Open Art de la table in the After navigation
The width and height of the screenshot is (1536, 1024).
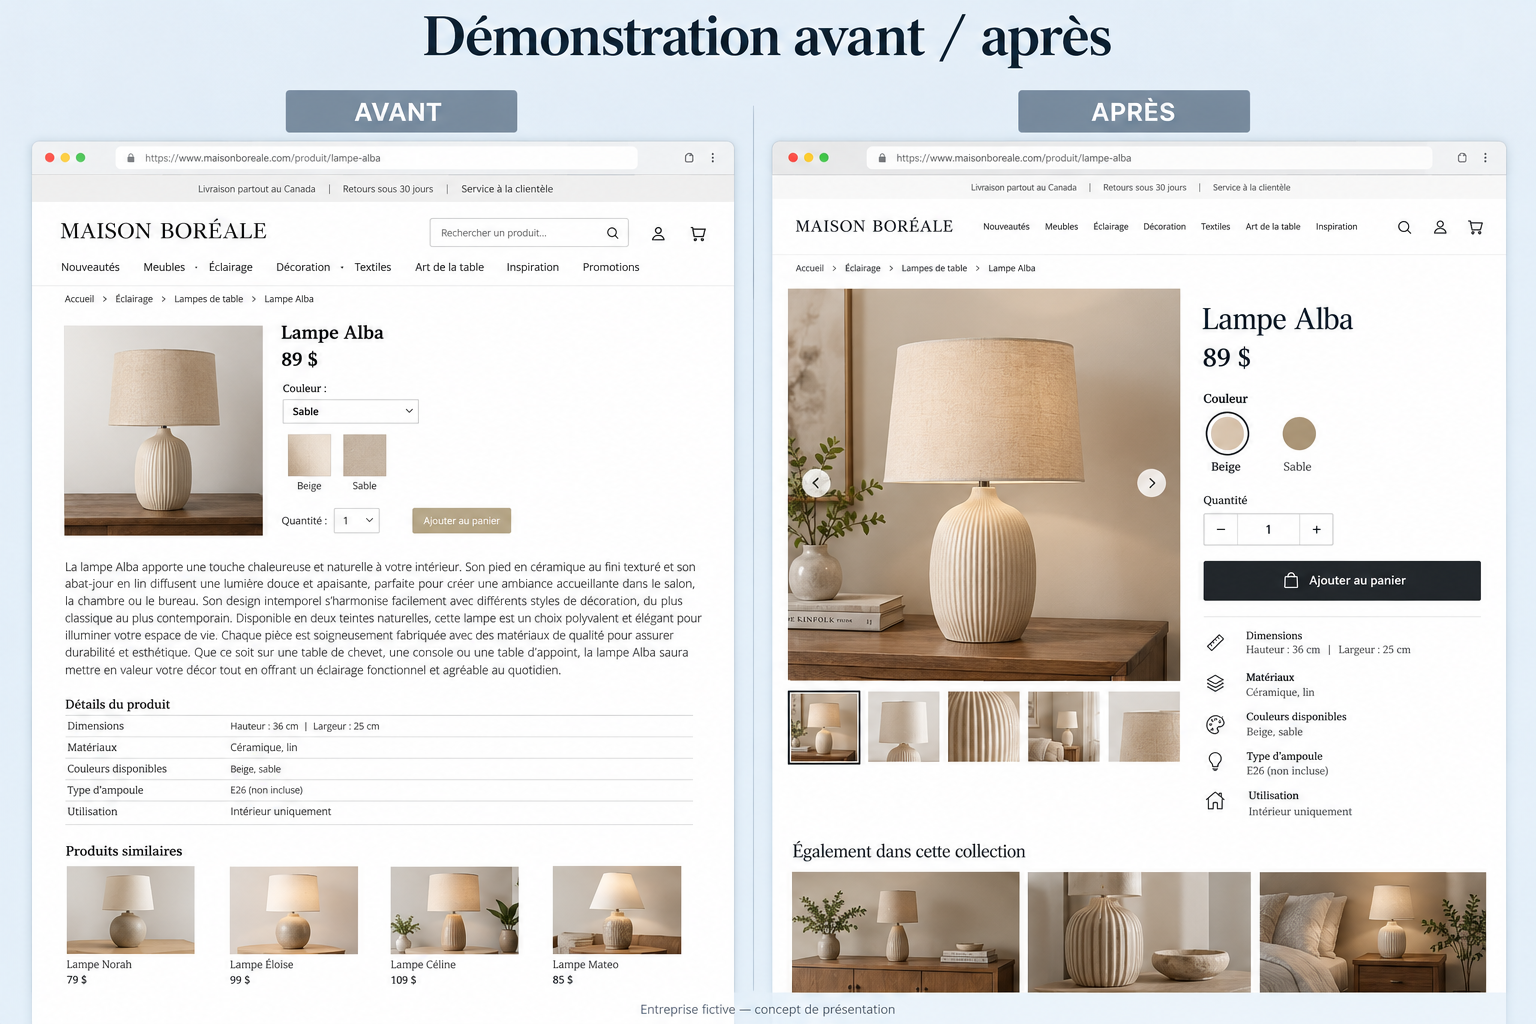[1273, 227]
